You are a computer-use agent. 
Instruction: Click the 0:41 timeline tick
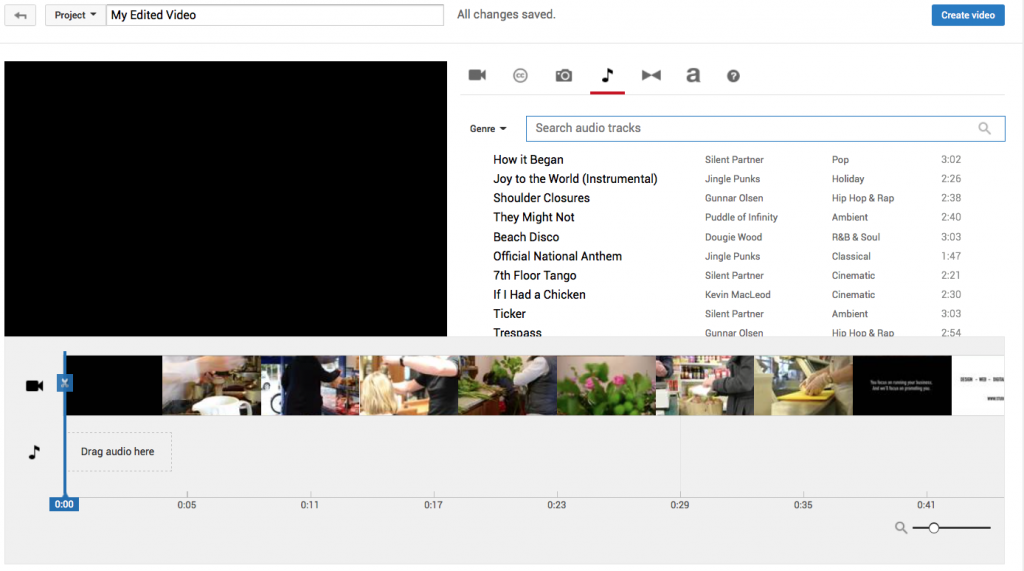926,504
